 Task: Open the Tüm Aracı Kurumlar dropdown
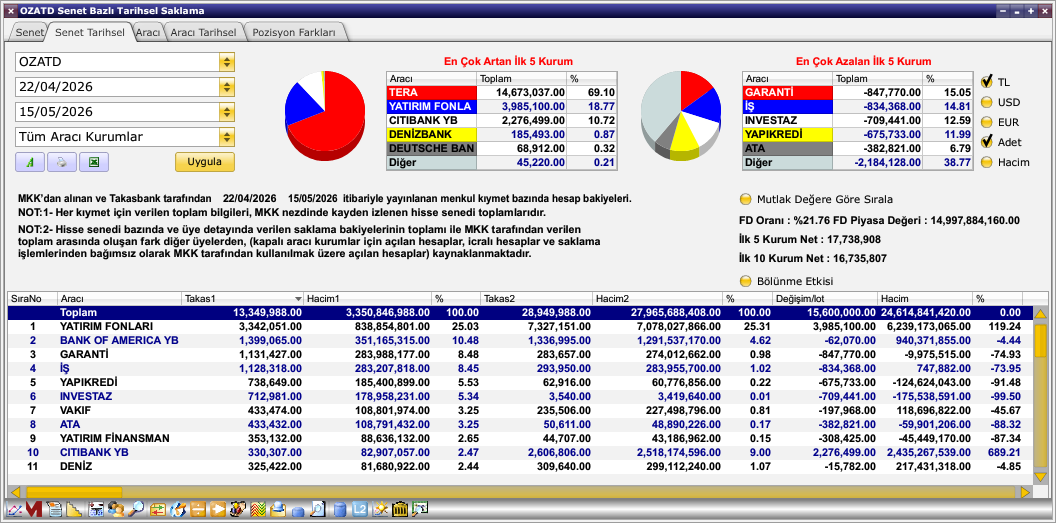227,137
